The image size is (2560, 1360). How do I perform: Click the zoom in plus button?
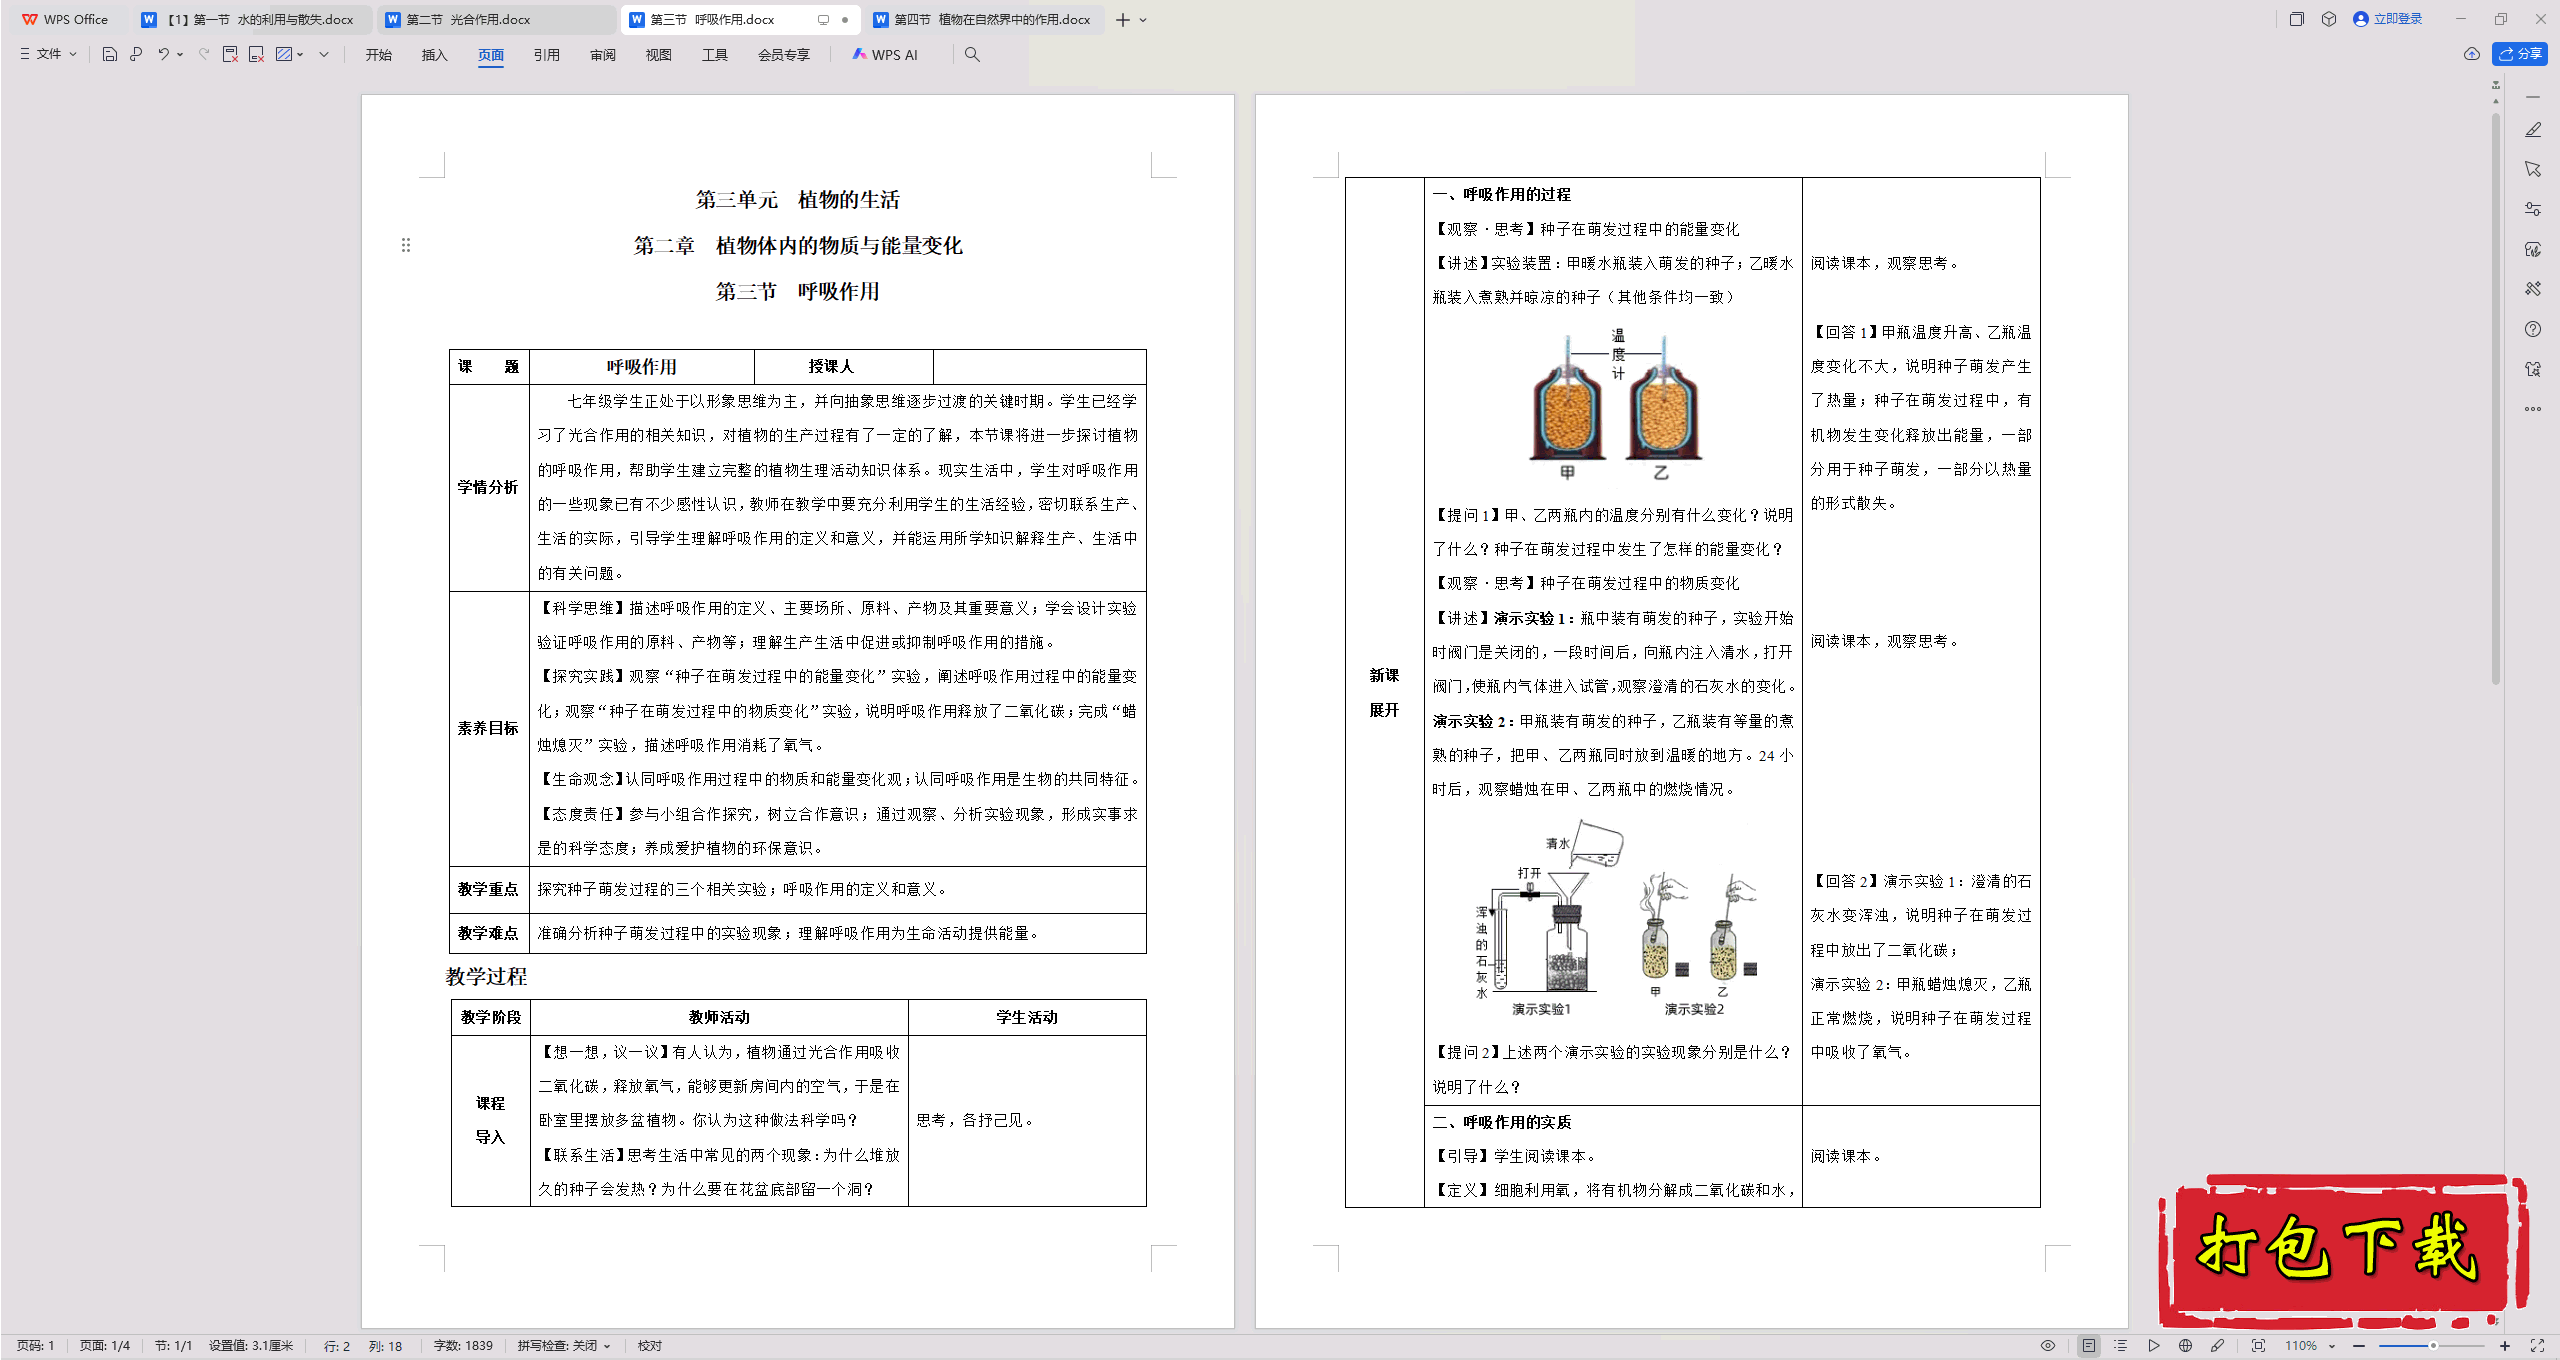(x=2505, y=1346)
